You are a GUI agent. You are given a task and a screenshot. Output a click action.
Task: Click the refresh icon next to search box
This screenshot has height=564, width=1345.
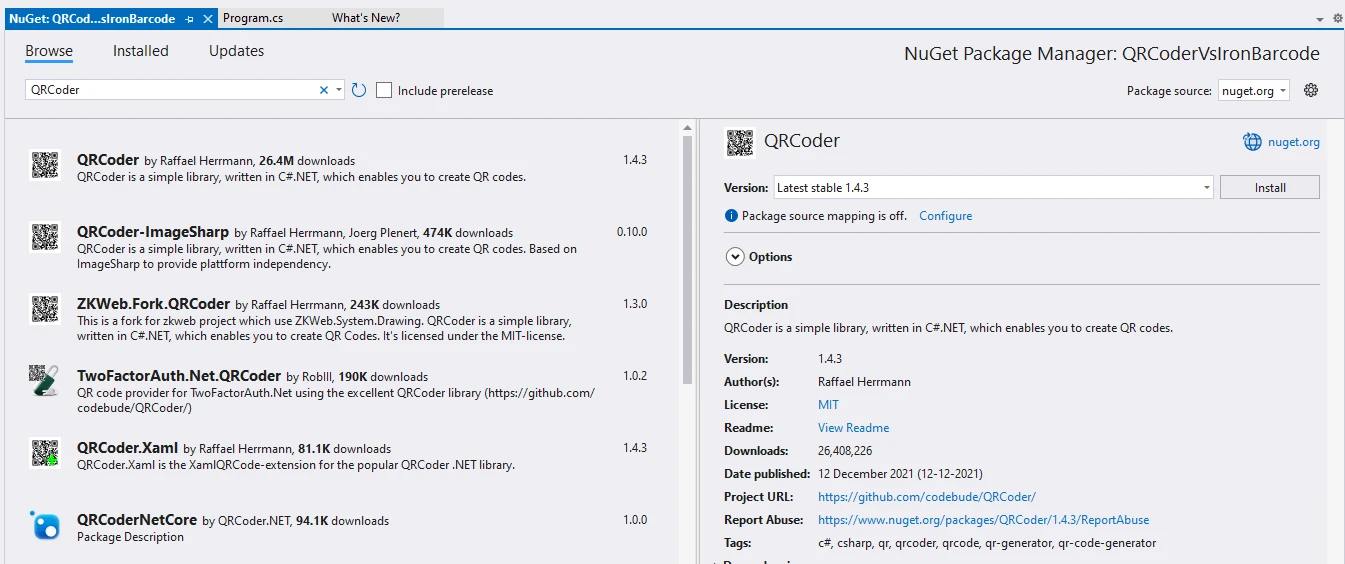pyautogui.click(x=359, y=90)
